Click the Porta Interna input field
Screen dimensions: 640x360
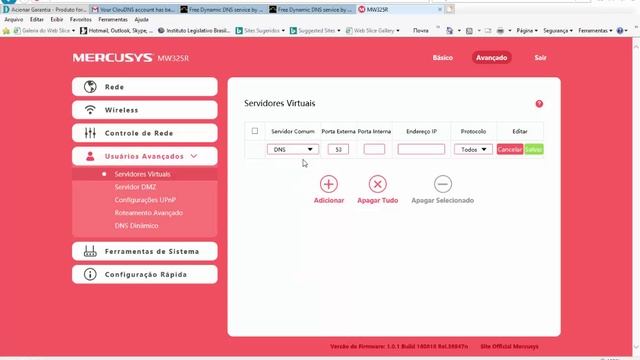(x=374, y=149)
